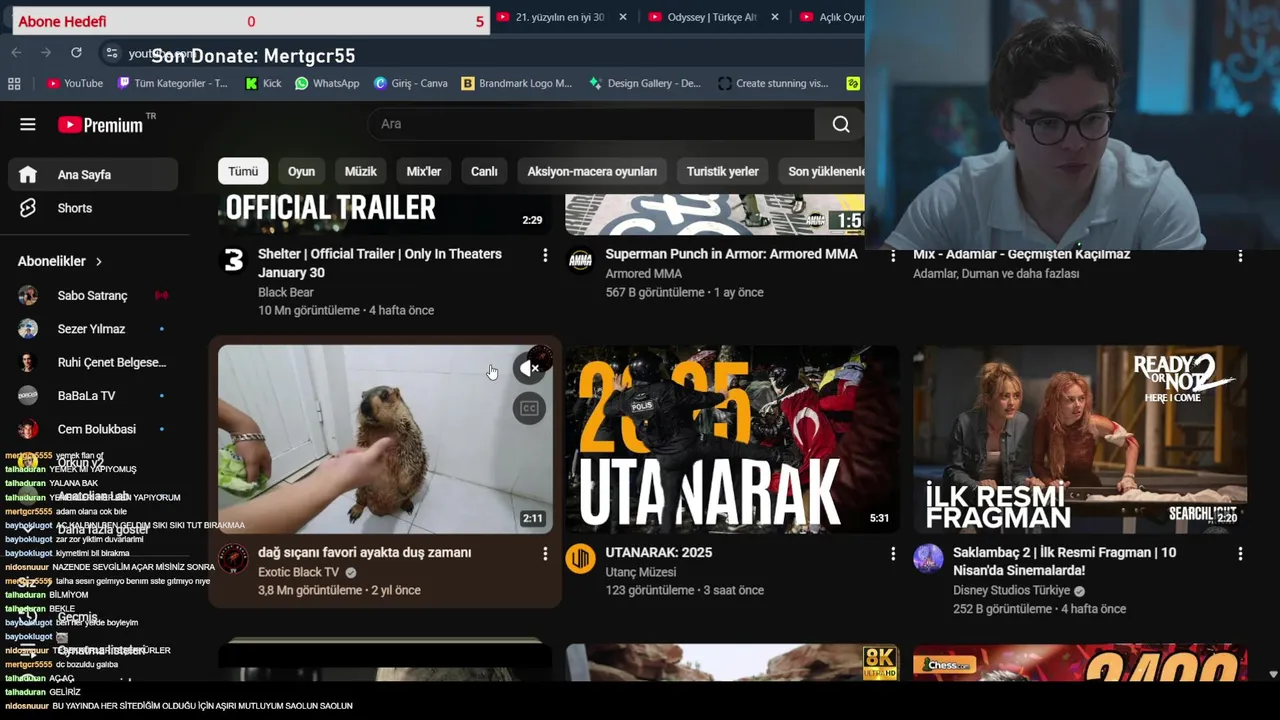Open the Ana Sayfa home icon

pos(28,174)
